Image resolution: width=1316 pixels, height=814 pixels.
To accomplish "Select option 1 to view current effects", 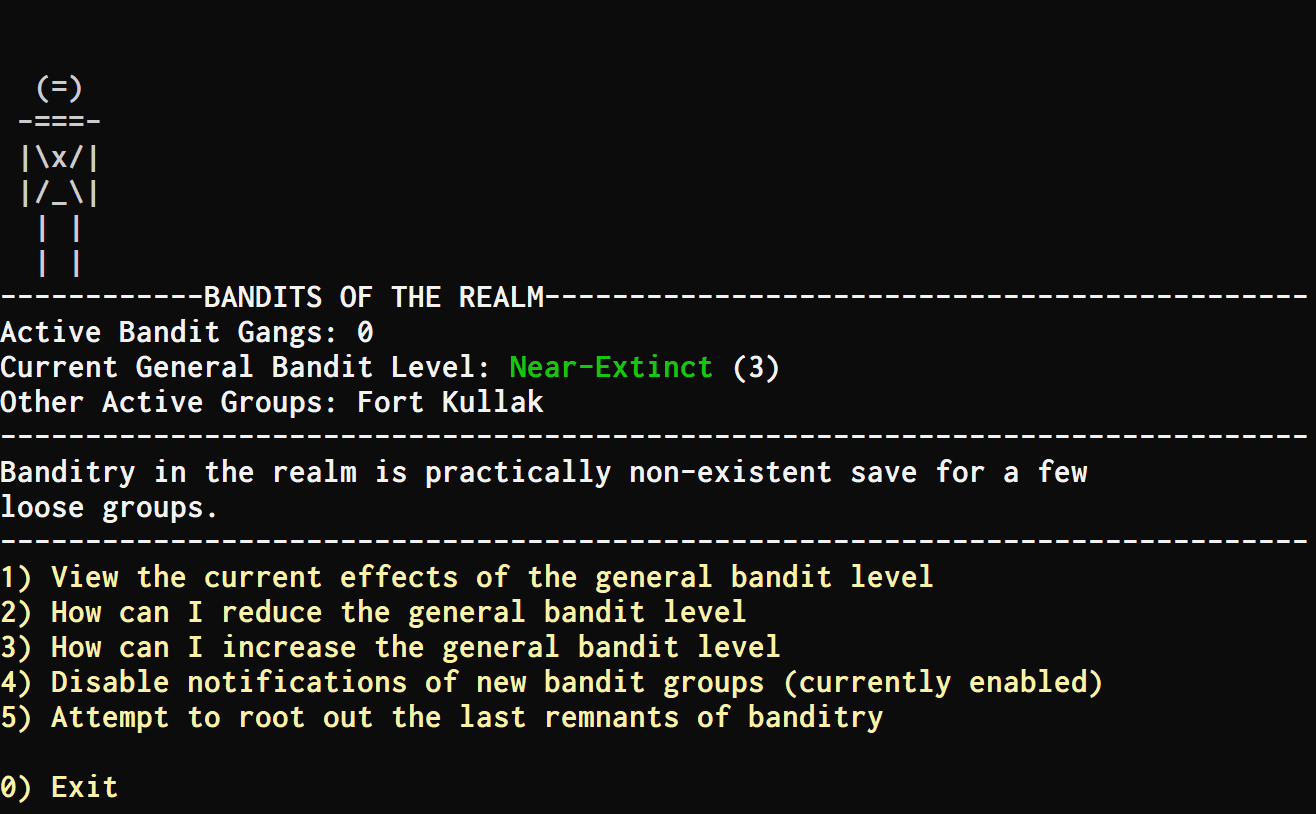I will [x=467, y=577].
